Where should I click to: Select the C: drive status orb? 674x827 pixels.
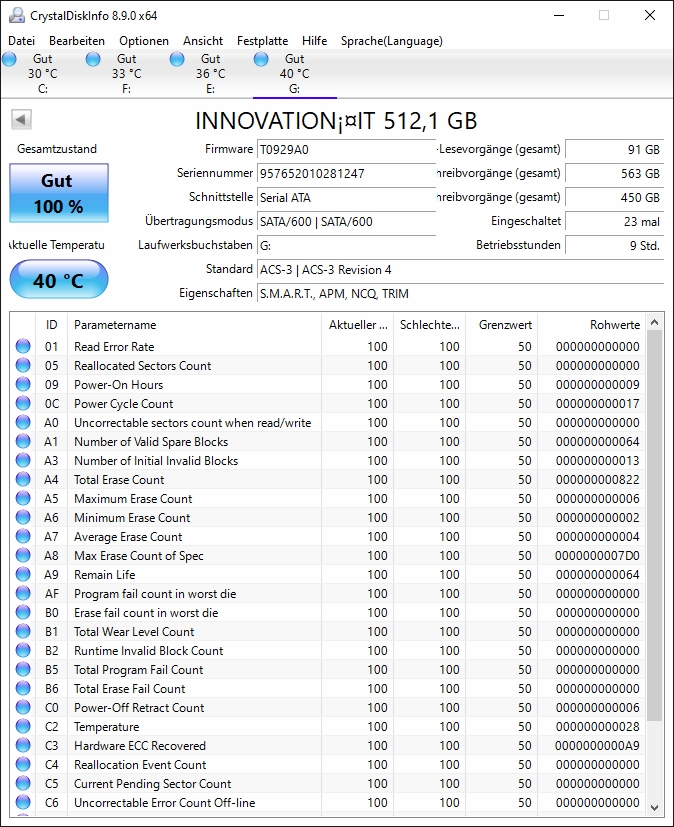click(x=9, y=59)
